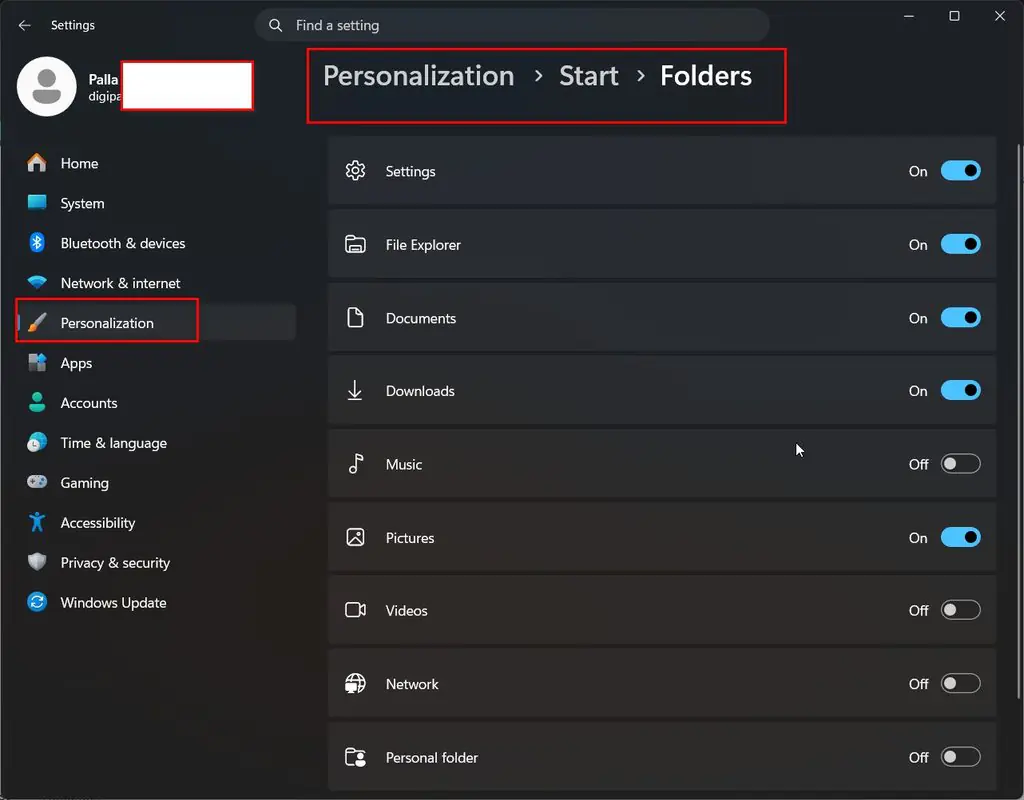Select Personalization in the sidebar
Screen dimensions: 1024x800
(x=157, y=323)
